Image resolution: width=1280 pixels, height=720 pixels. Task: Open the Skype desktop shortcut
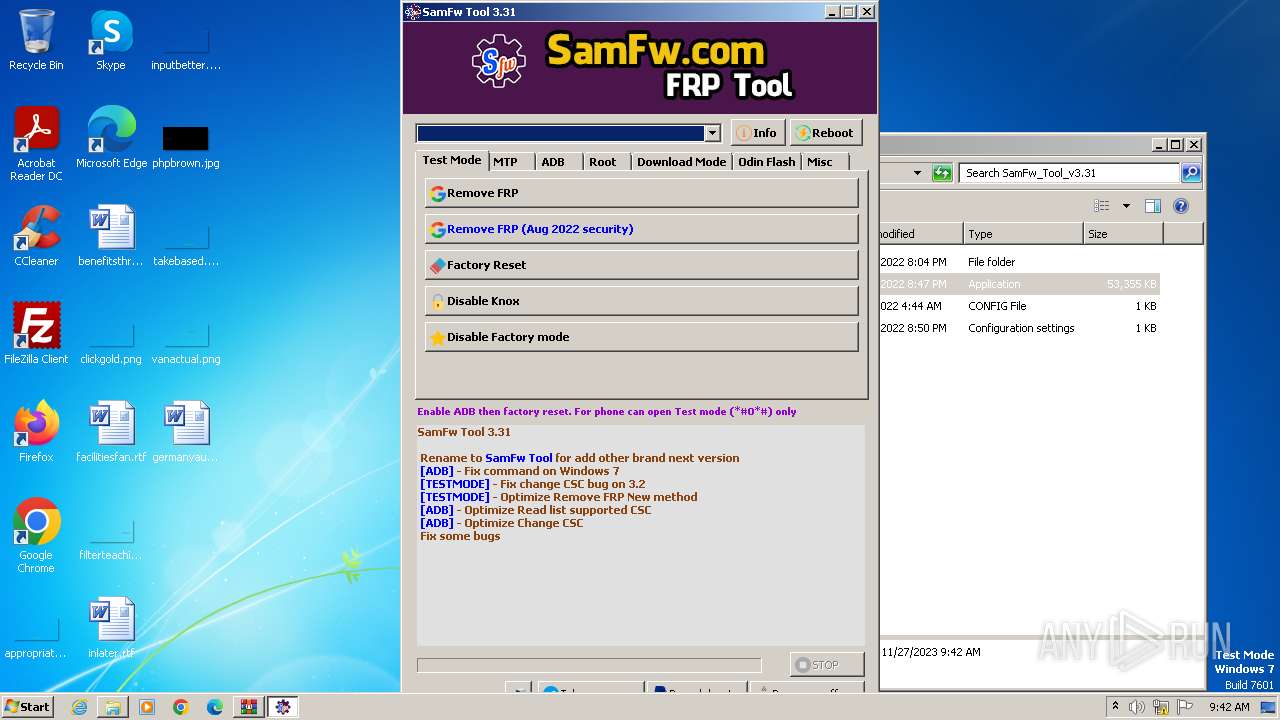[x=110, y=40]
